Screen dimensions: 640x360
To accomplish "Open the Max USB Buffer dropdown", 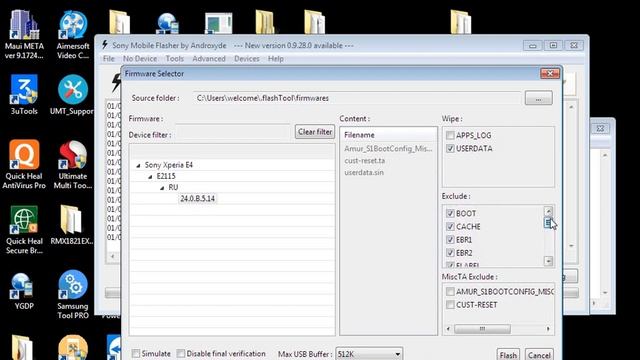I will [369, 354].
